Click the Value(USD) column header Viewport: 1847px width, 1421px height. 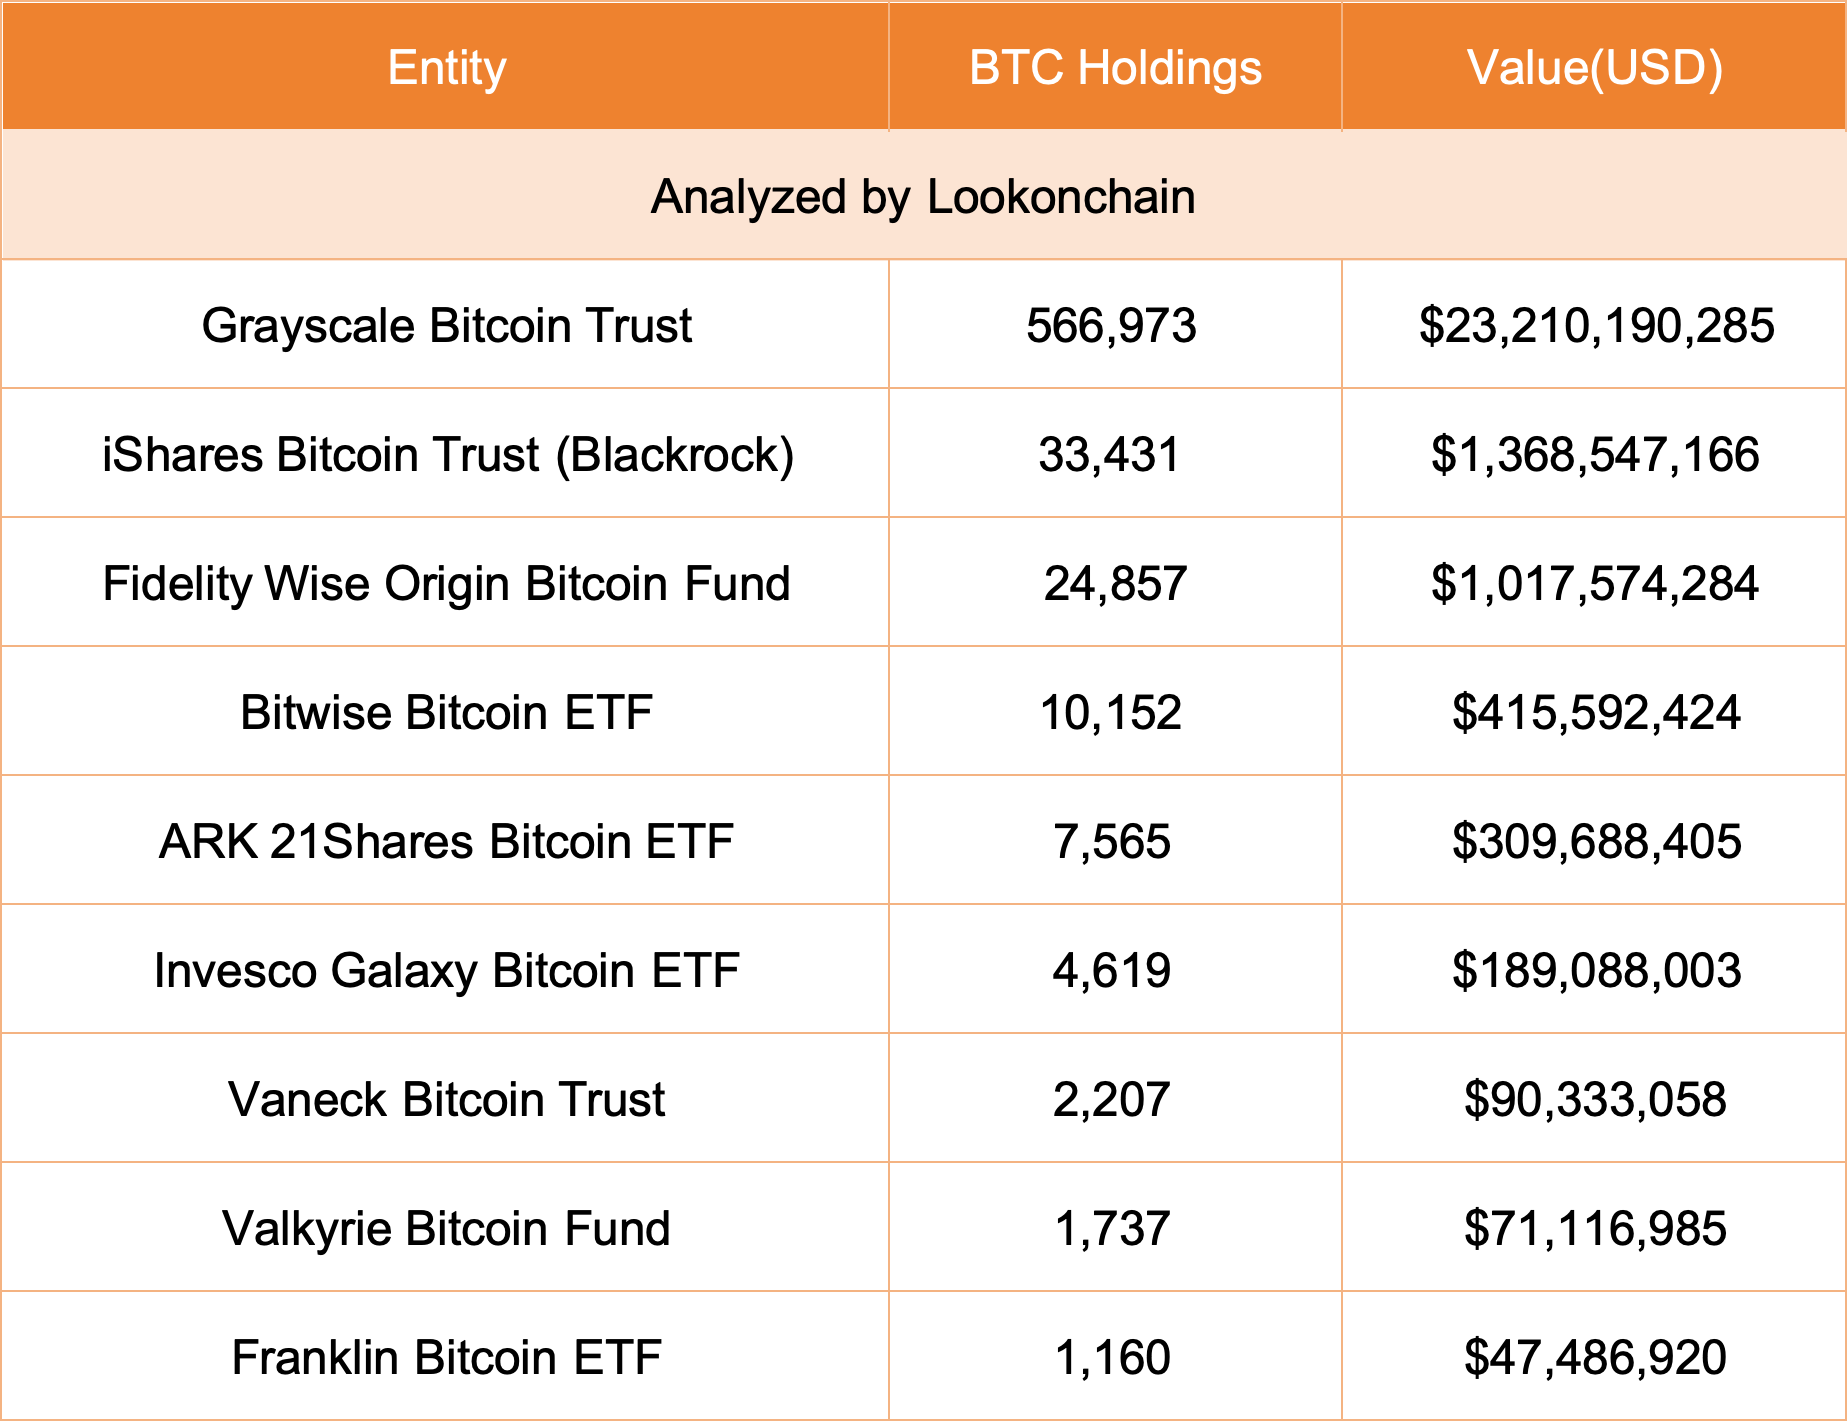[1594, 68]
